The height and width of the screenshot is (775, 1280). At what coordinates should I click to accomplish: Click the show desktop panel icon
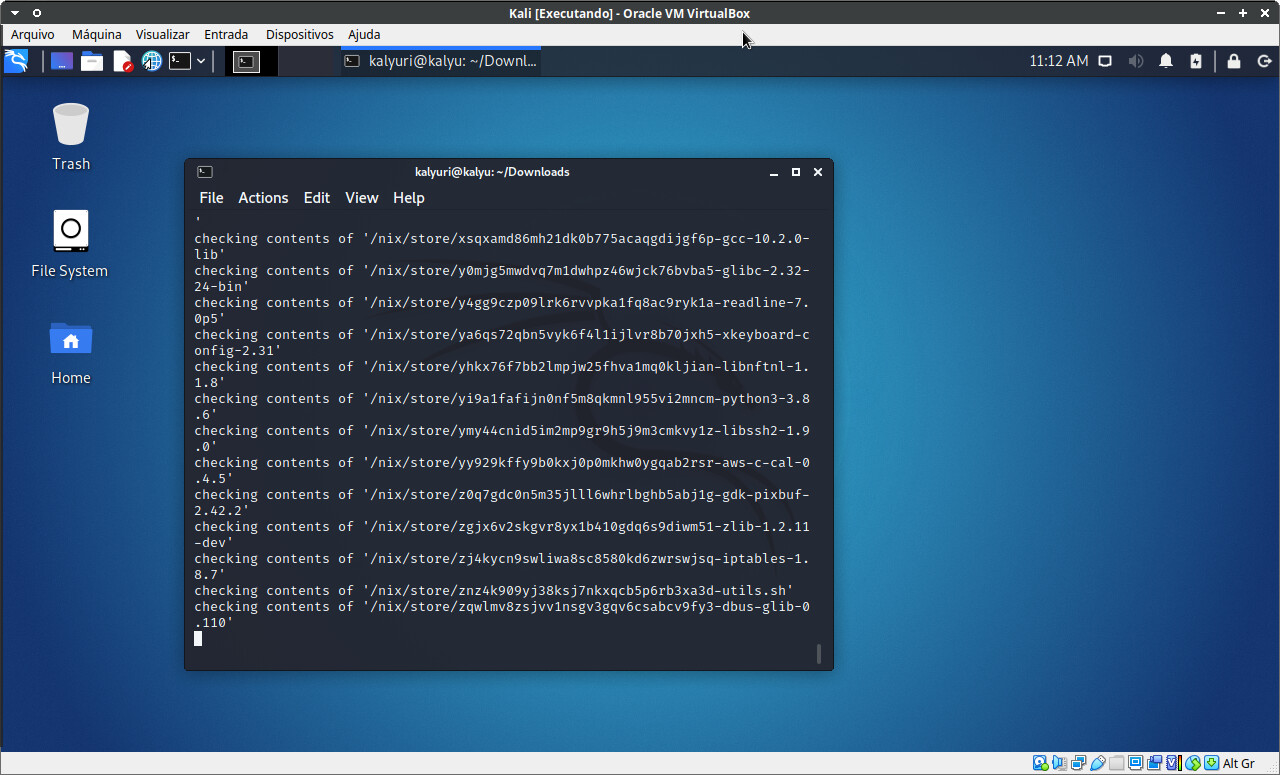(x=62, y=61)
